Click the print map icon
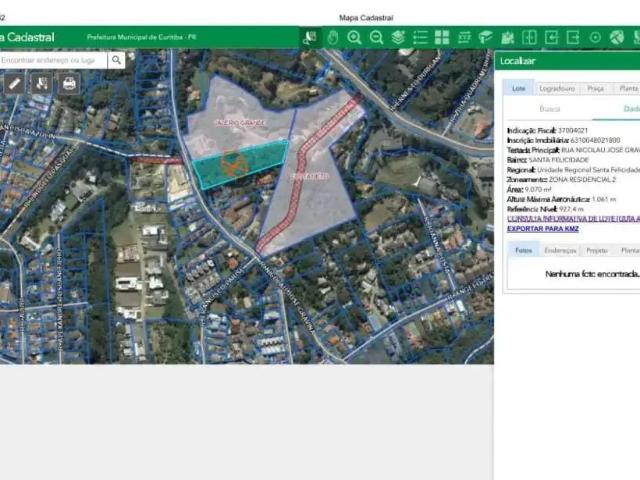The height and width of the screenshot is (480, 640). pyautogui.click(x=69, y=83)
